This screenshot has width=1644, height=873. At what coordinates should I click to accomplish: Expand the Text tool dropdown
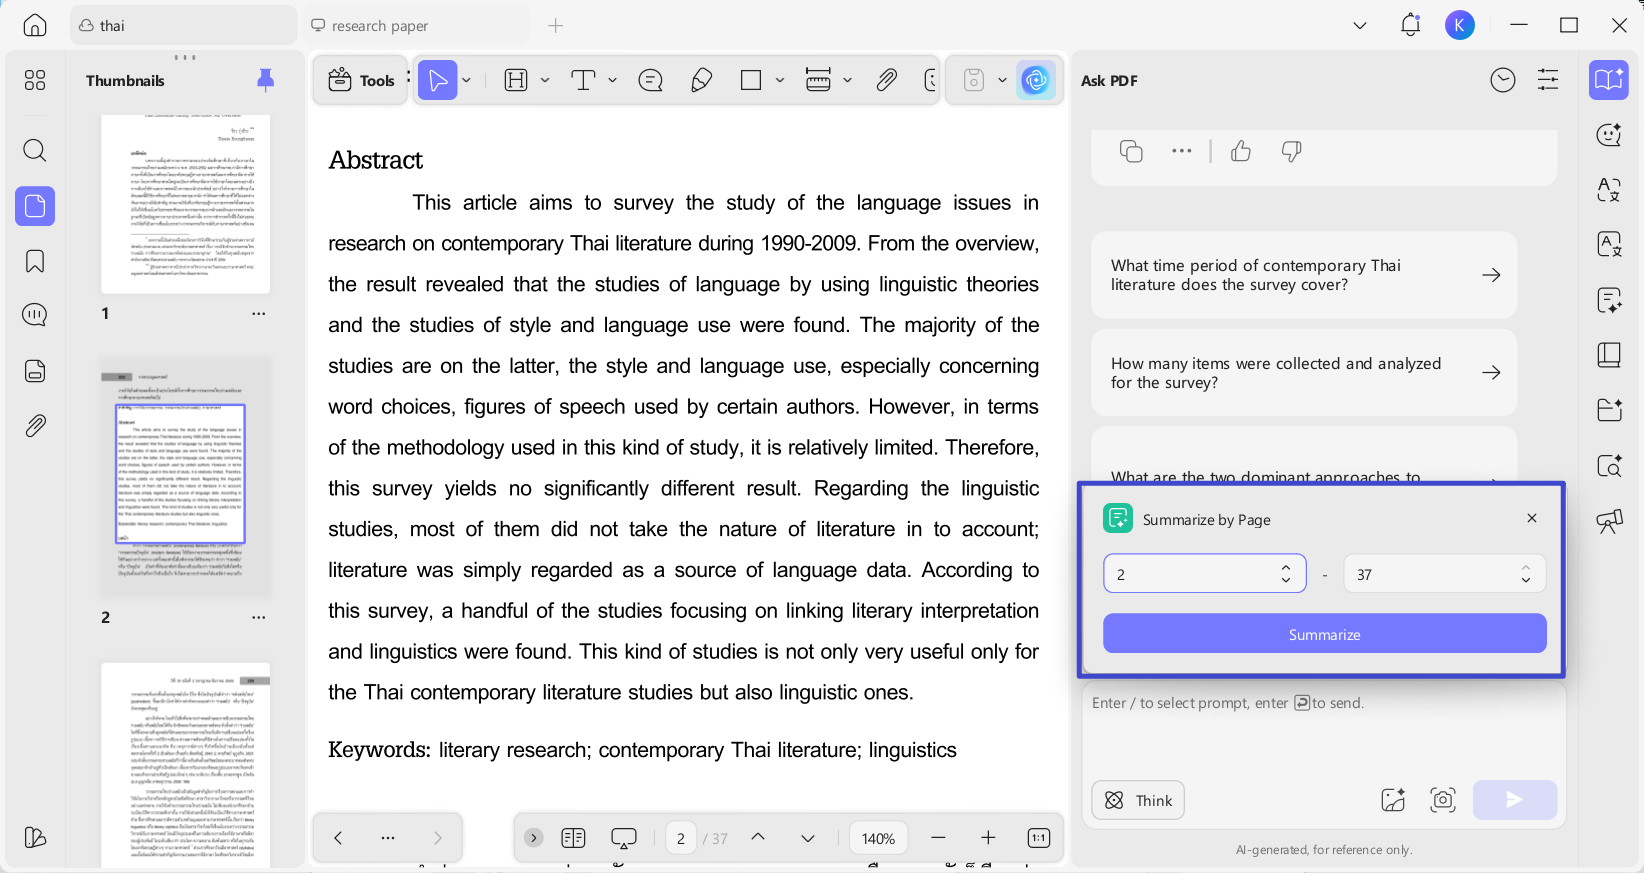pyautogui.click(x=613, y=80)
